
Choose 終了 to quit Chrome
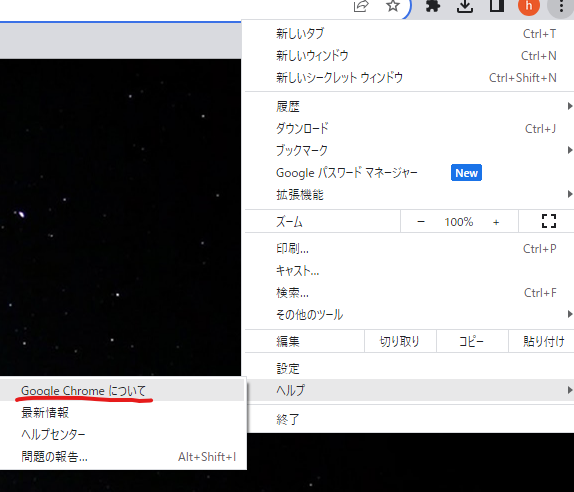pyautogui.click(x=409, y=419)
